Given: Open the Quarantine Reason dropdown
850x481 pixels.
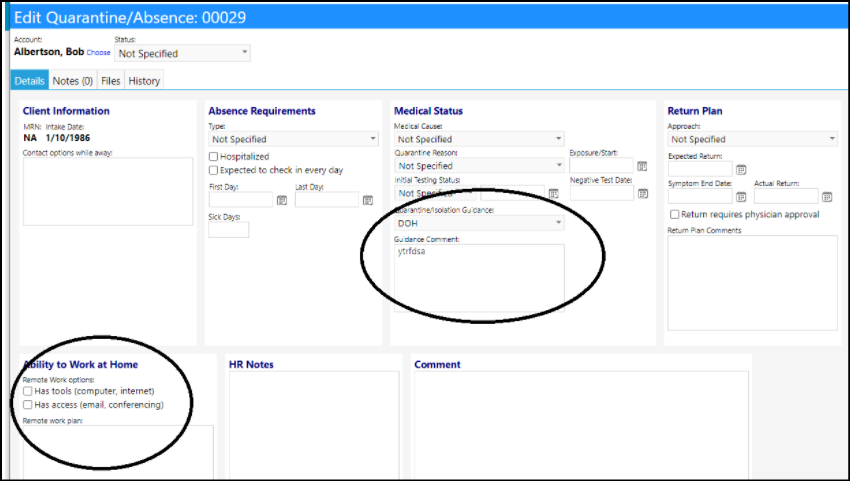Looking at the screenshot, I should click(x=479, y=165).
